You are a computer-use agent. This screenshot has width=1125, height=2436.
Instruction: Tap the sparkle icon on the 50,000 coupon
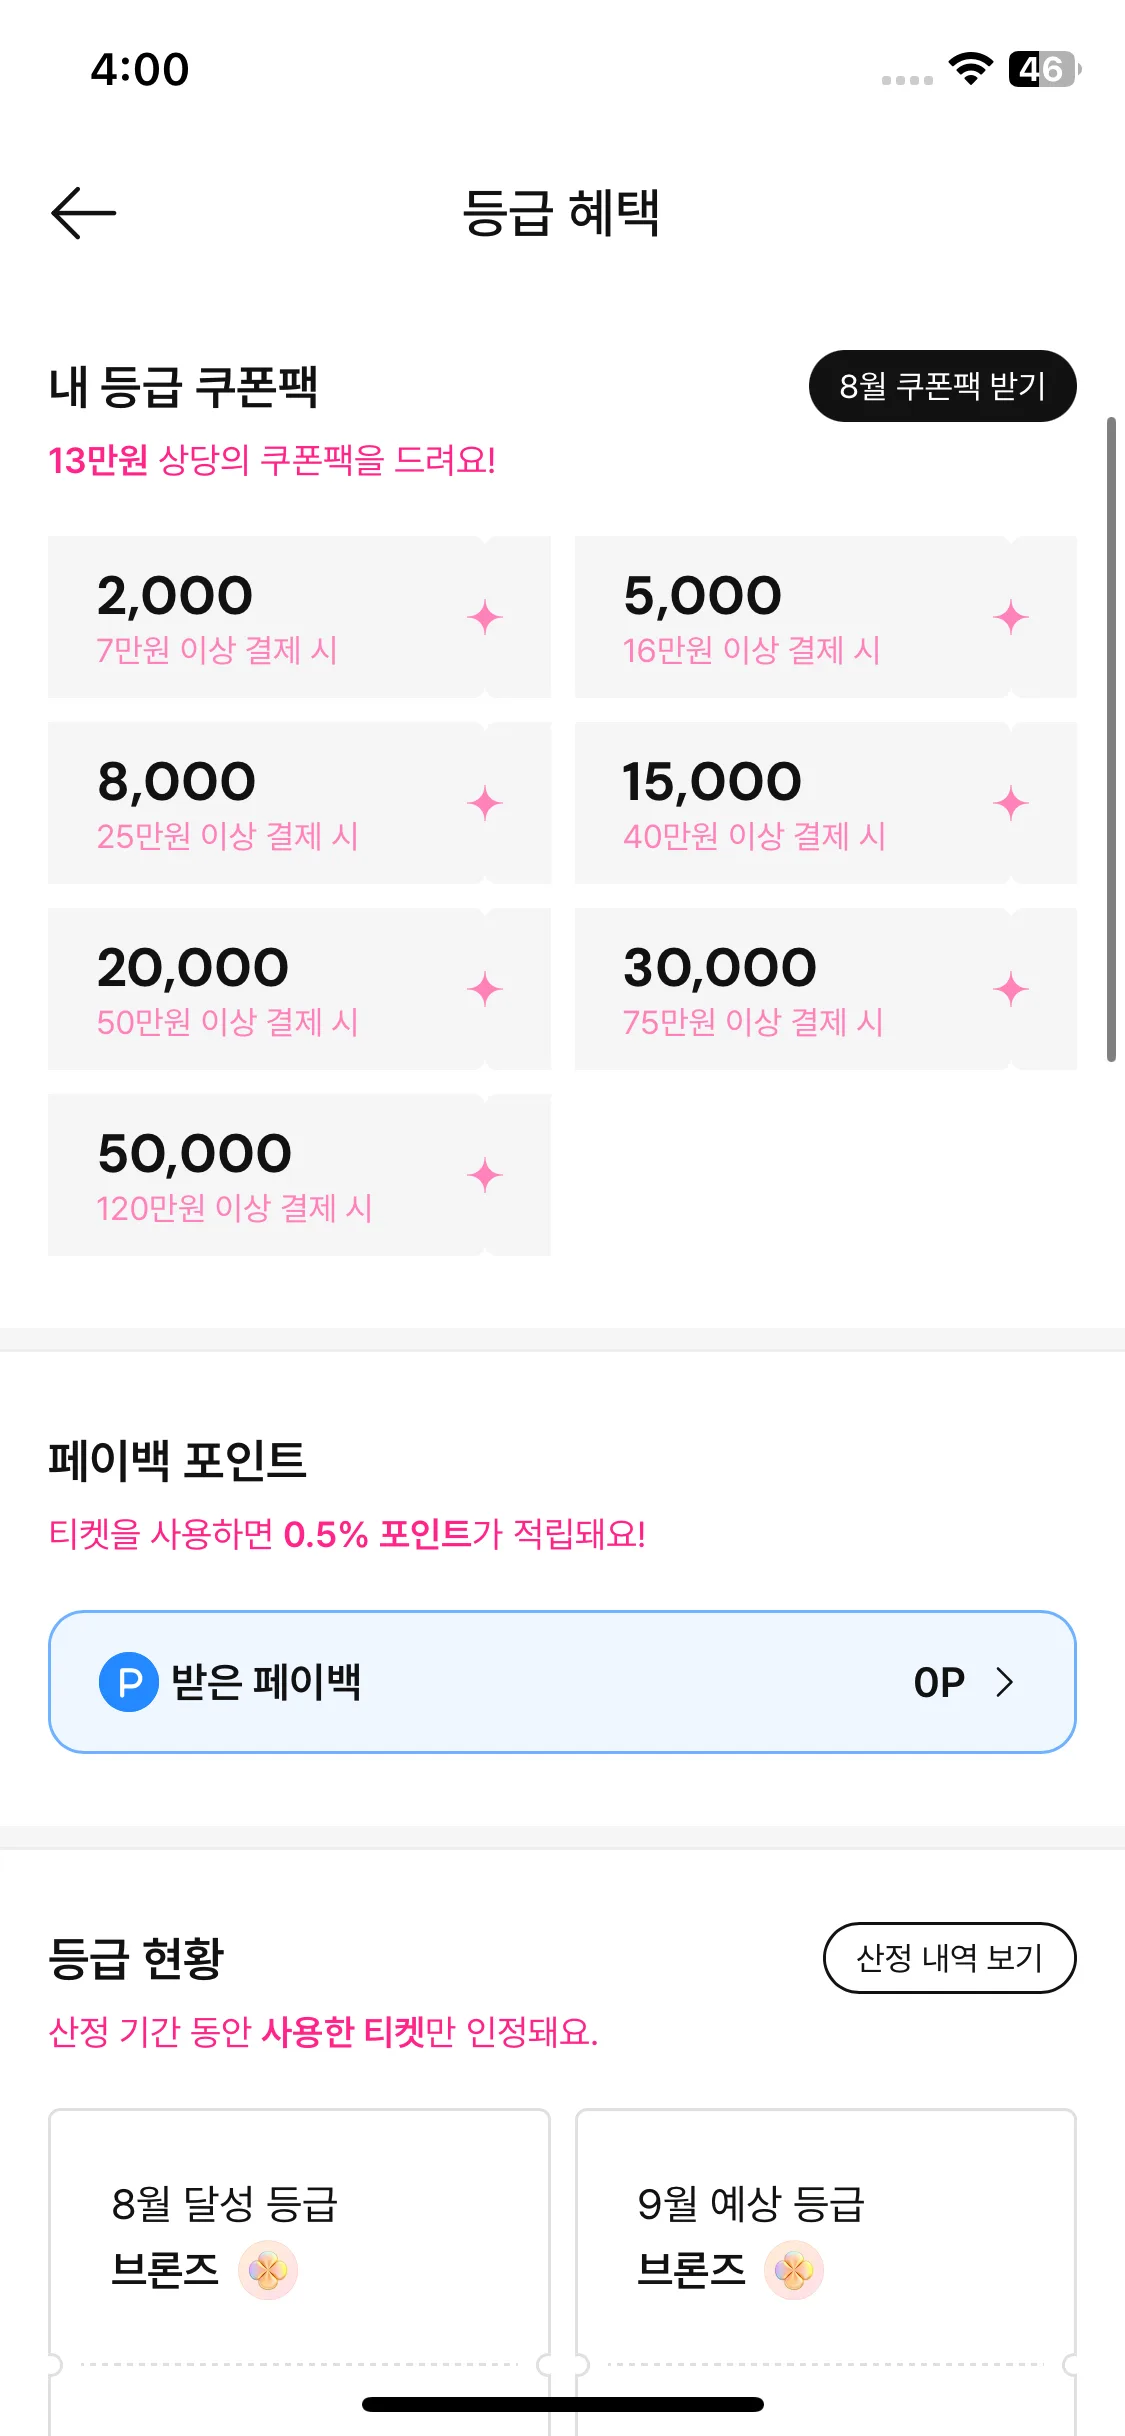(485, 1175)
